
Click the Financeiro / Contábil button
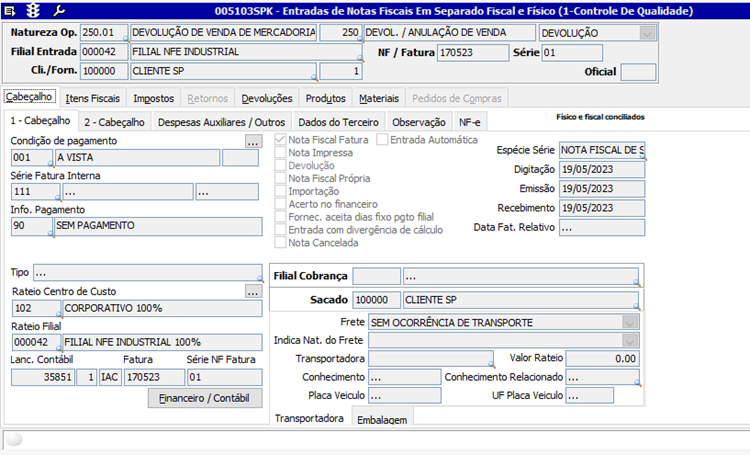pyautogui.click(x=205, y=398)
